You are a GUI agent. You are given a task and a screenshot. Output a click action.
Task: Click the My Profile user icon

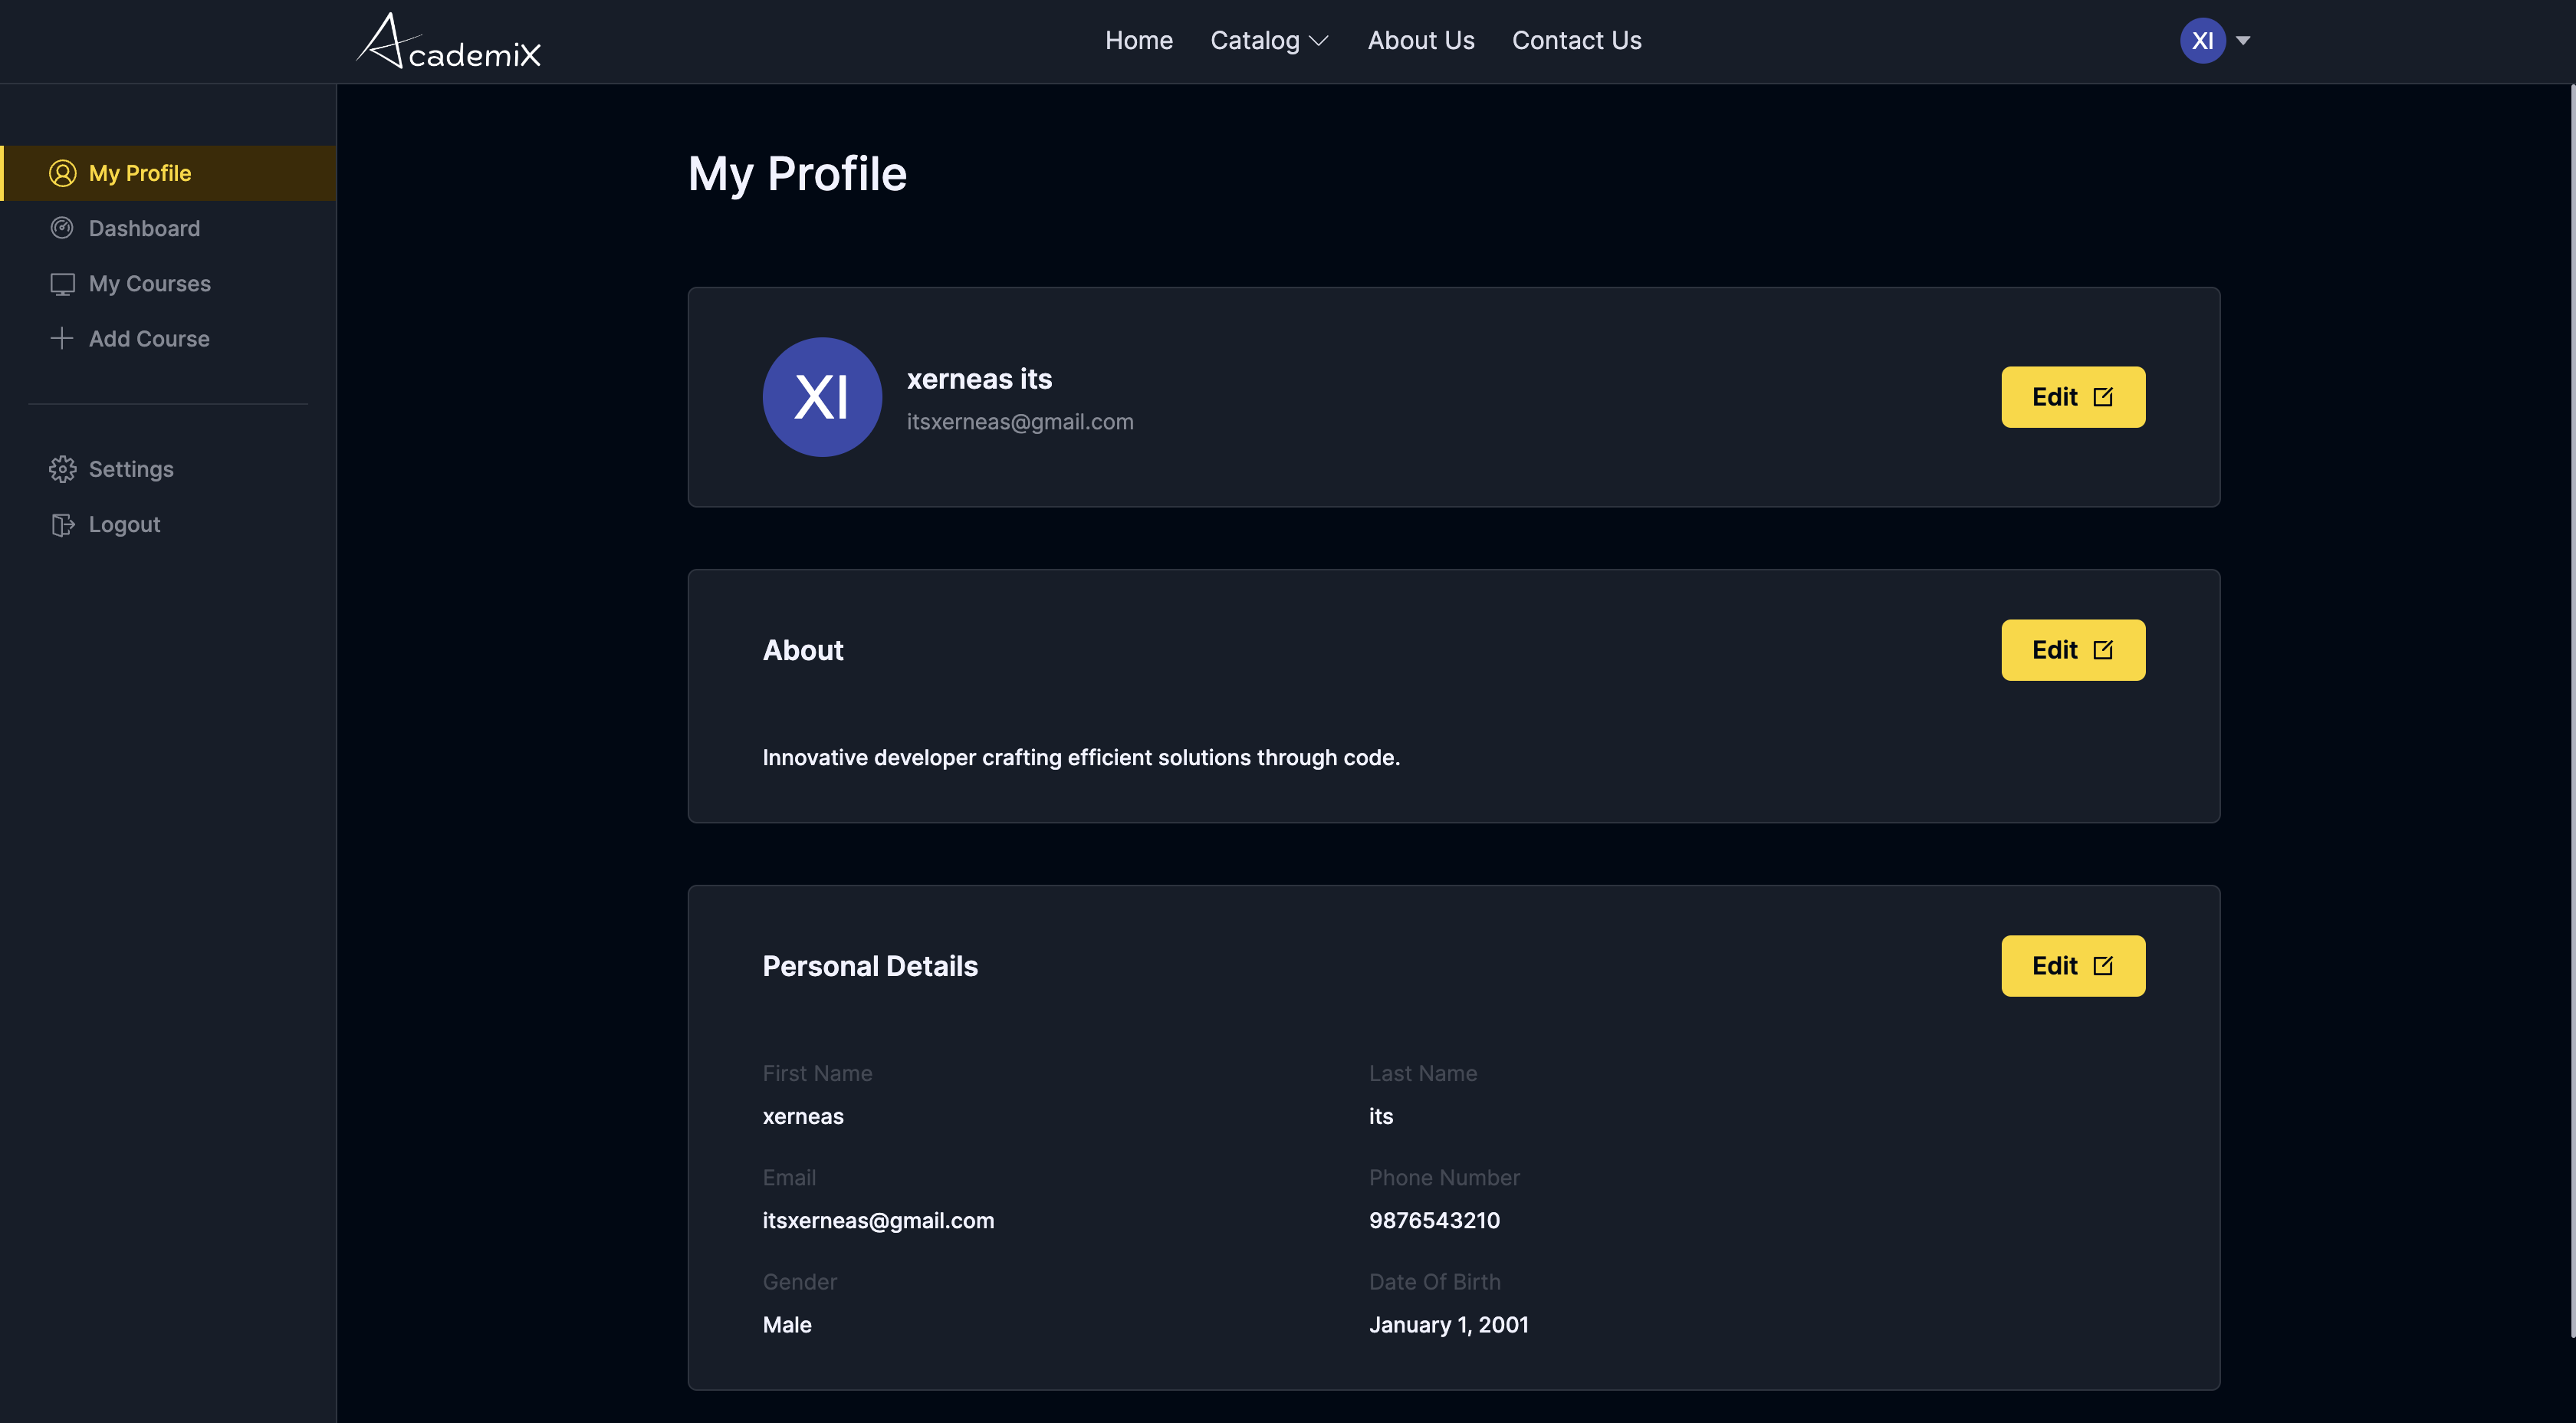pos(62,173)
